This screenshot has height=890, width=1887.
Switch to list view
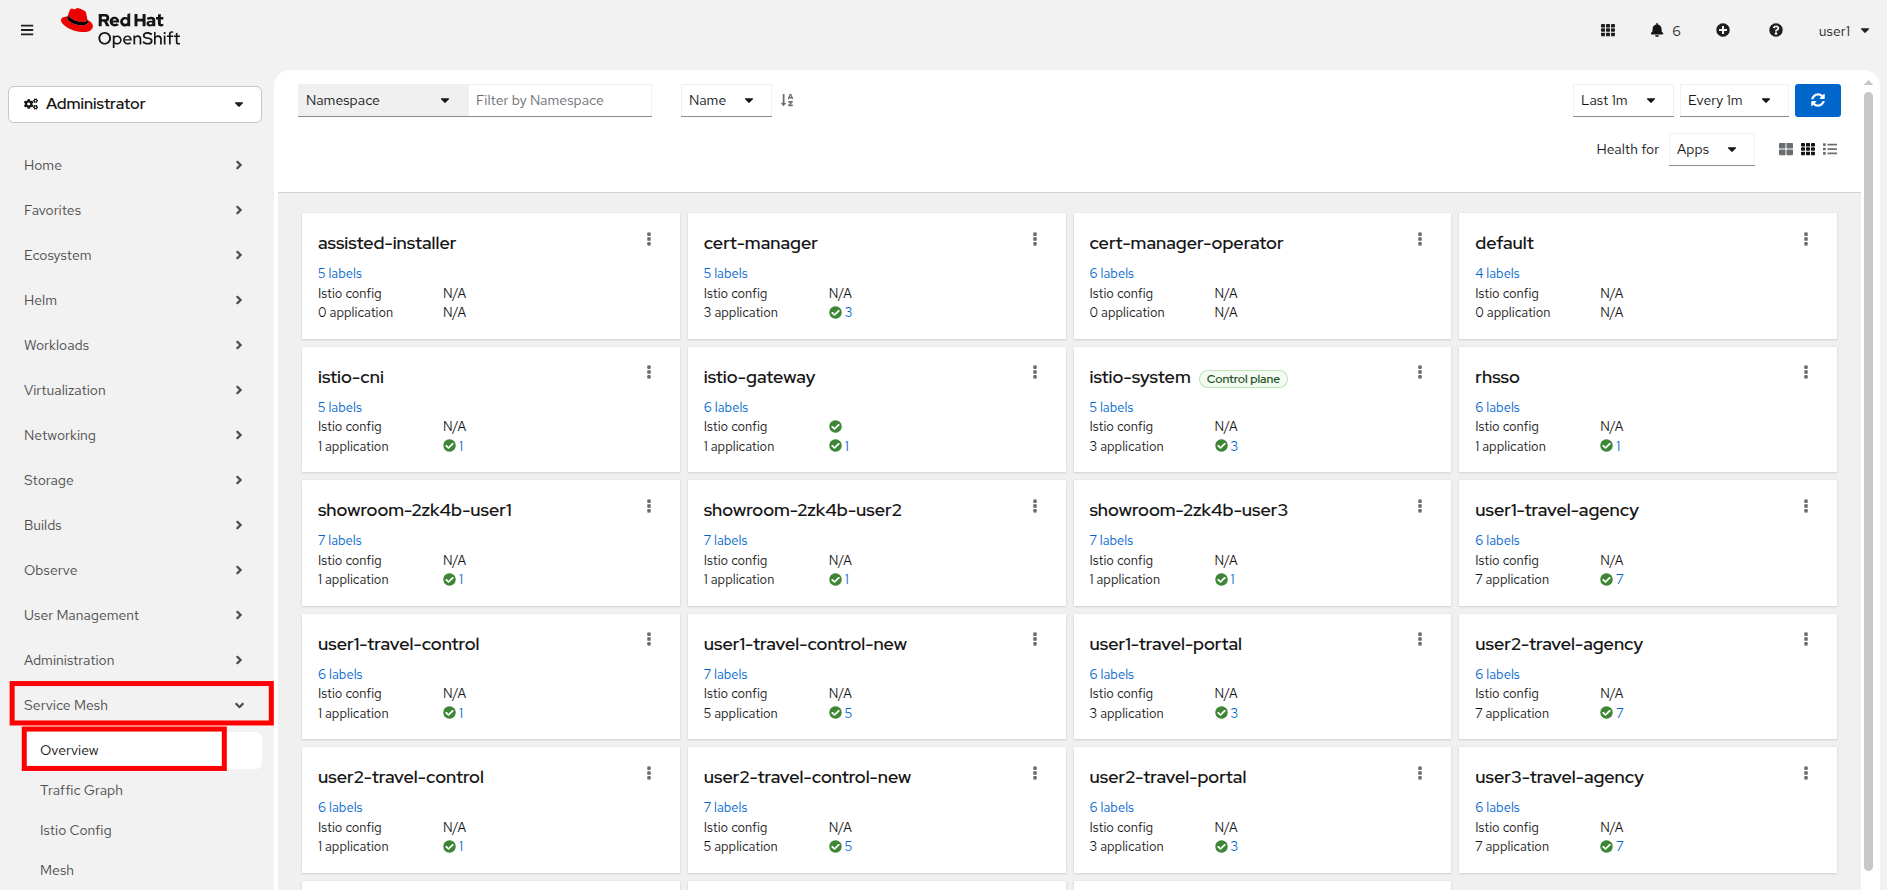pos(1830,149)
